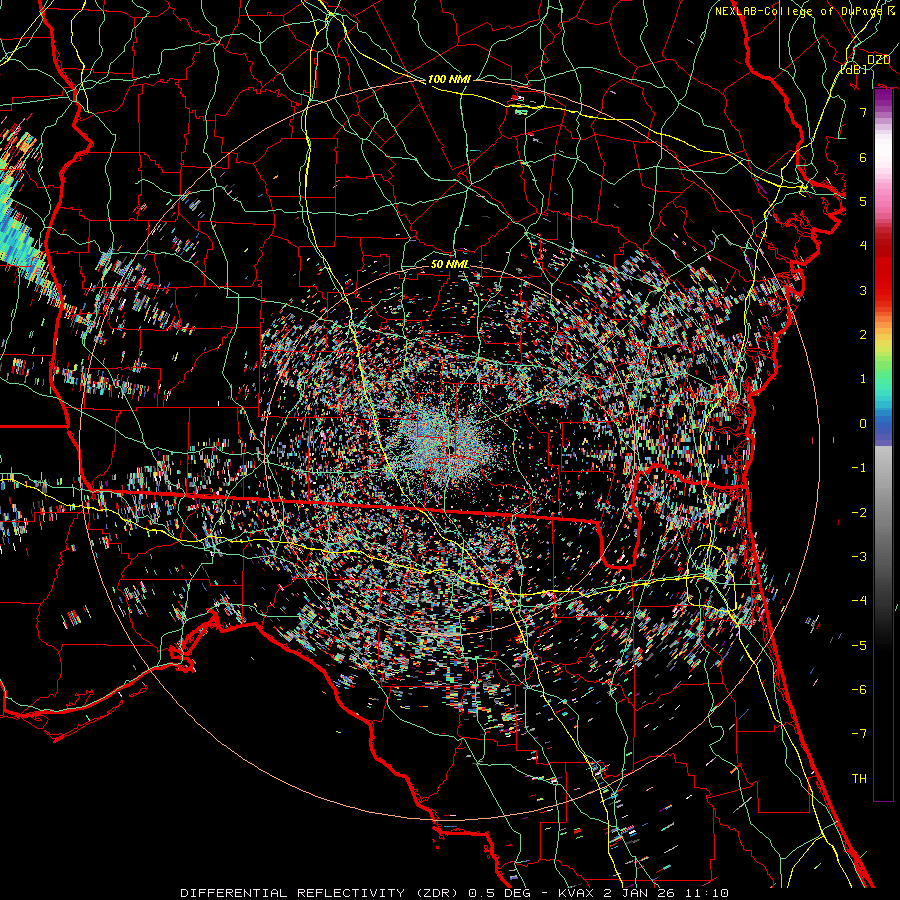
Task: Click the KVAX radar site identifier
Action: click(576, 893)
